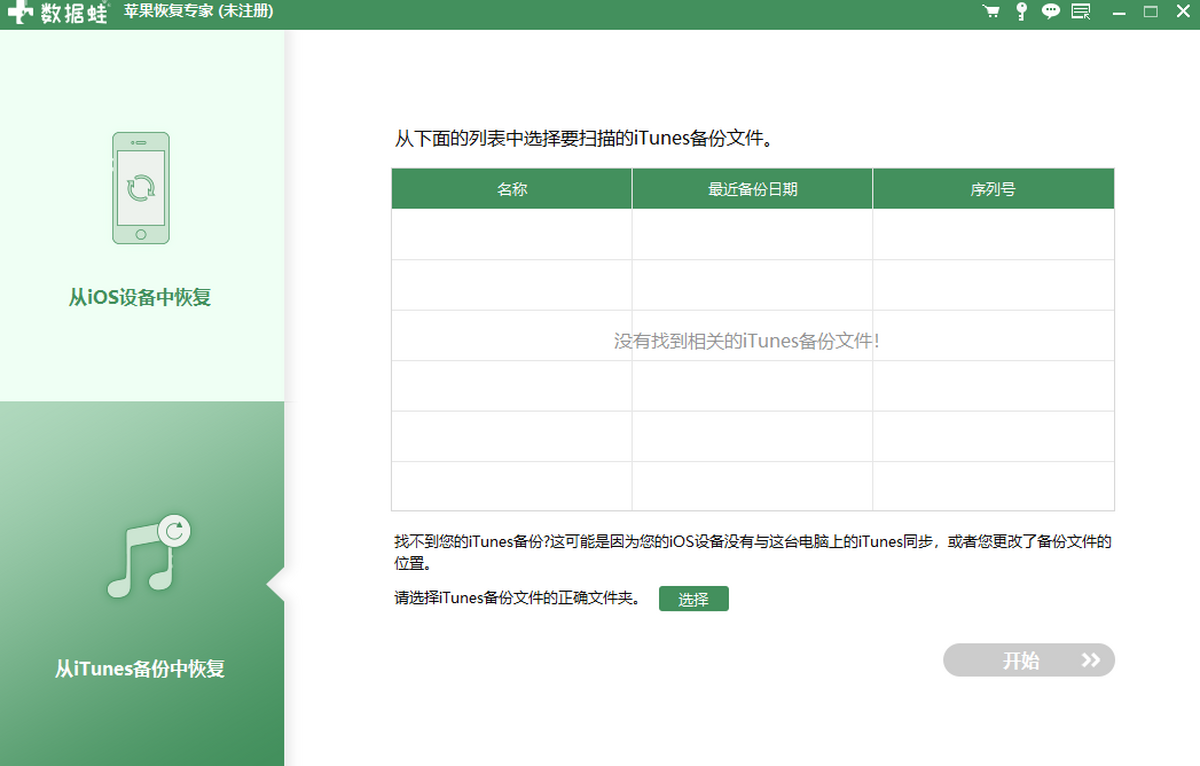Close the 苹果恢复专家 window

click(x=1180, y=12)
